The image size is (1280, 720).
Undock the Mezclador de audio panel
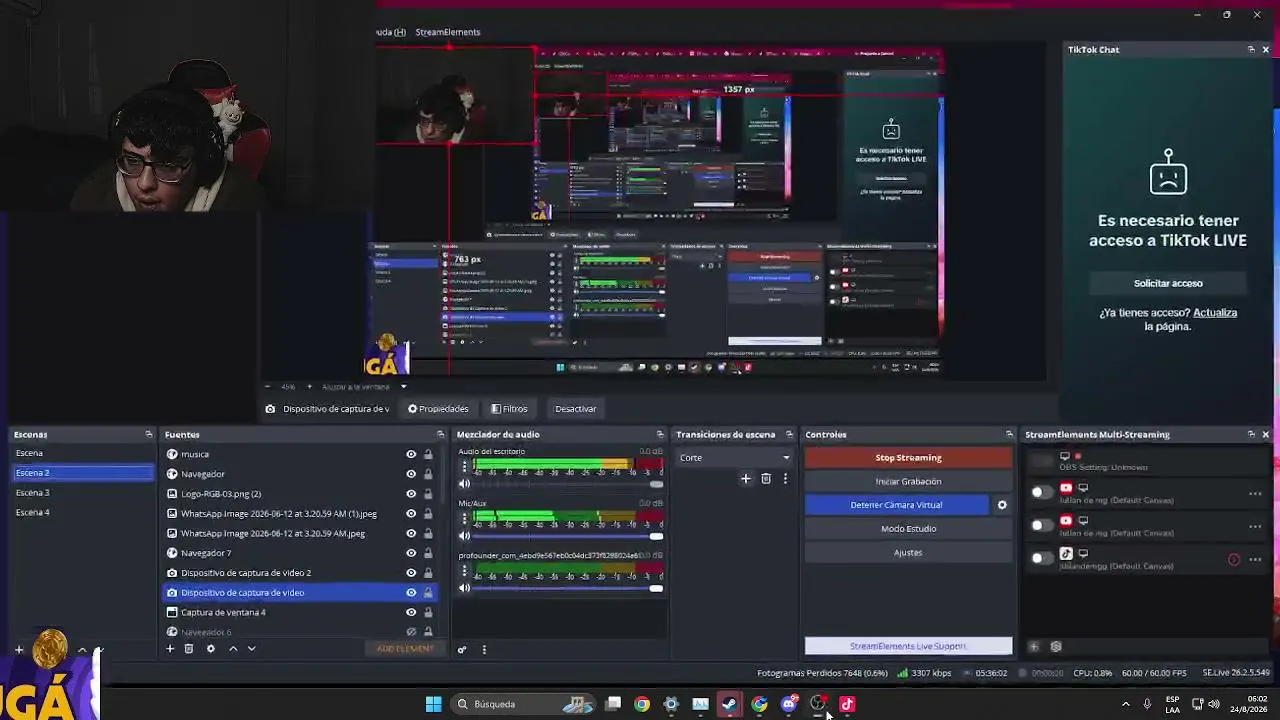point(659,434)
